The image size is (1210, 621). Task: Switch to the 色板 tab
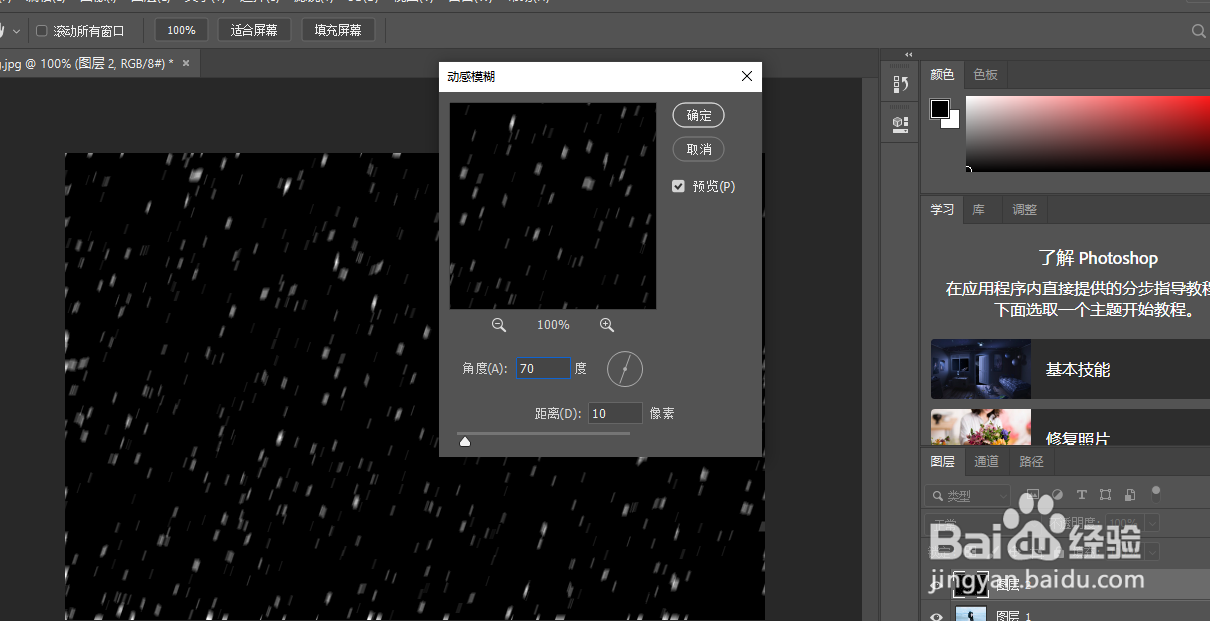(x=985, y=74)
